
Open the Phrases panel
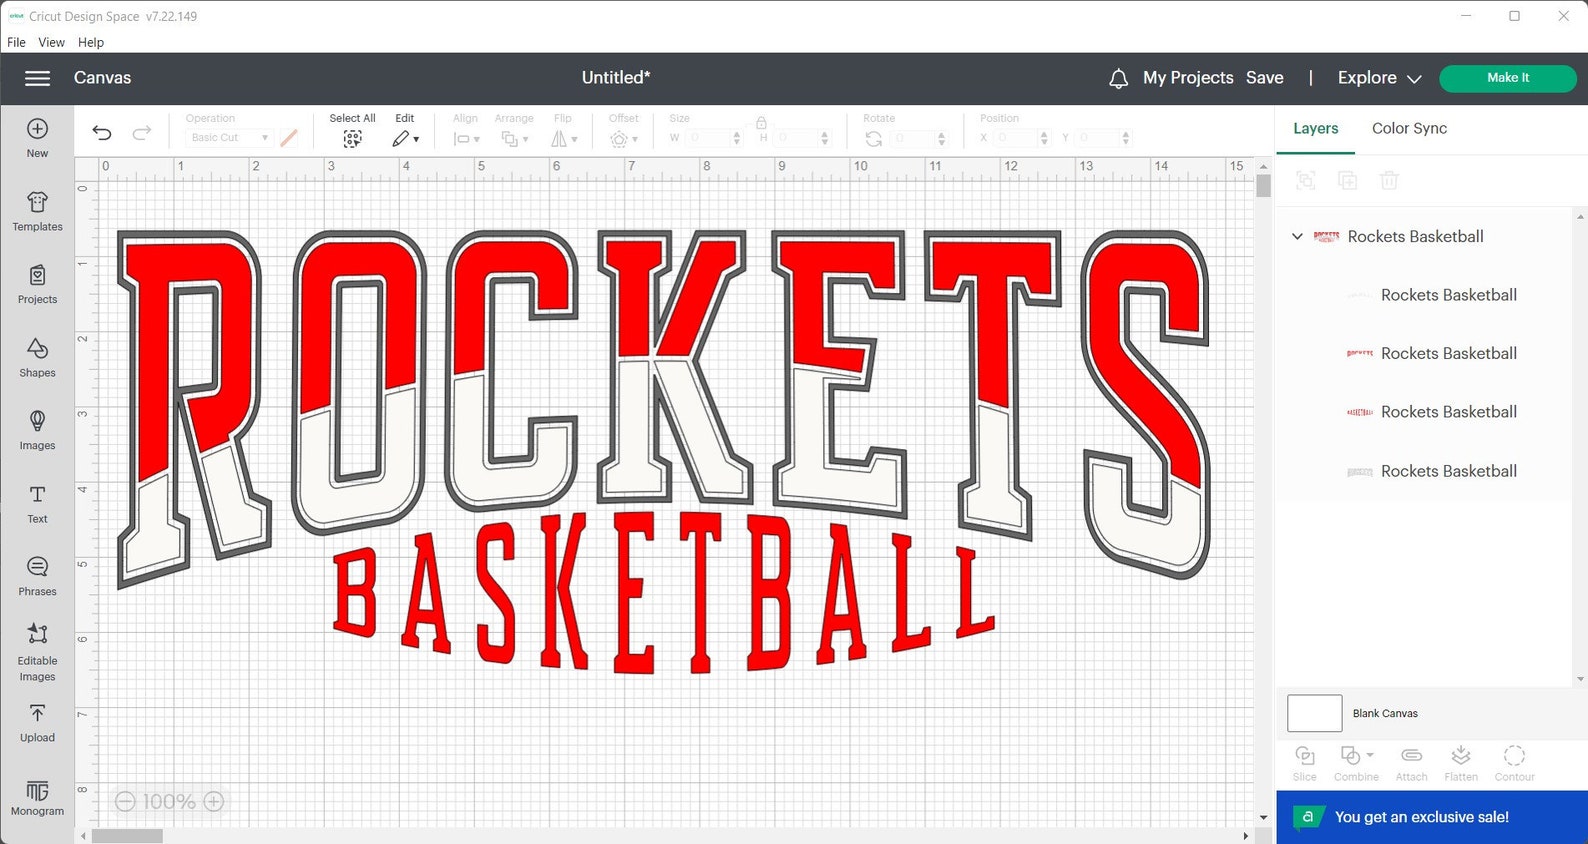(37, 576)
